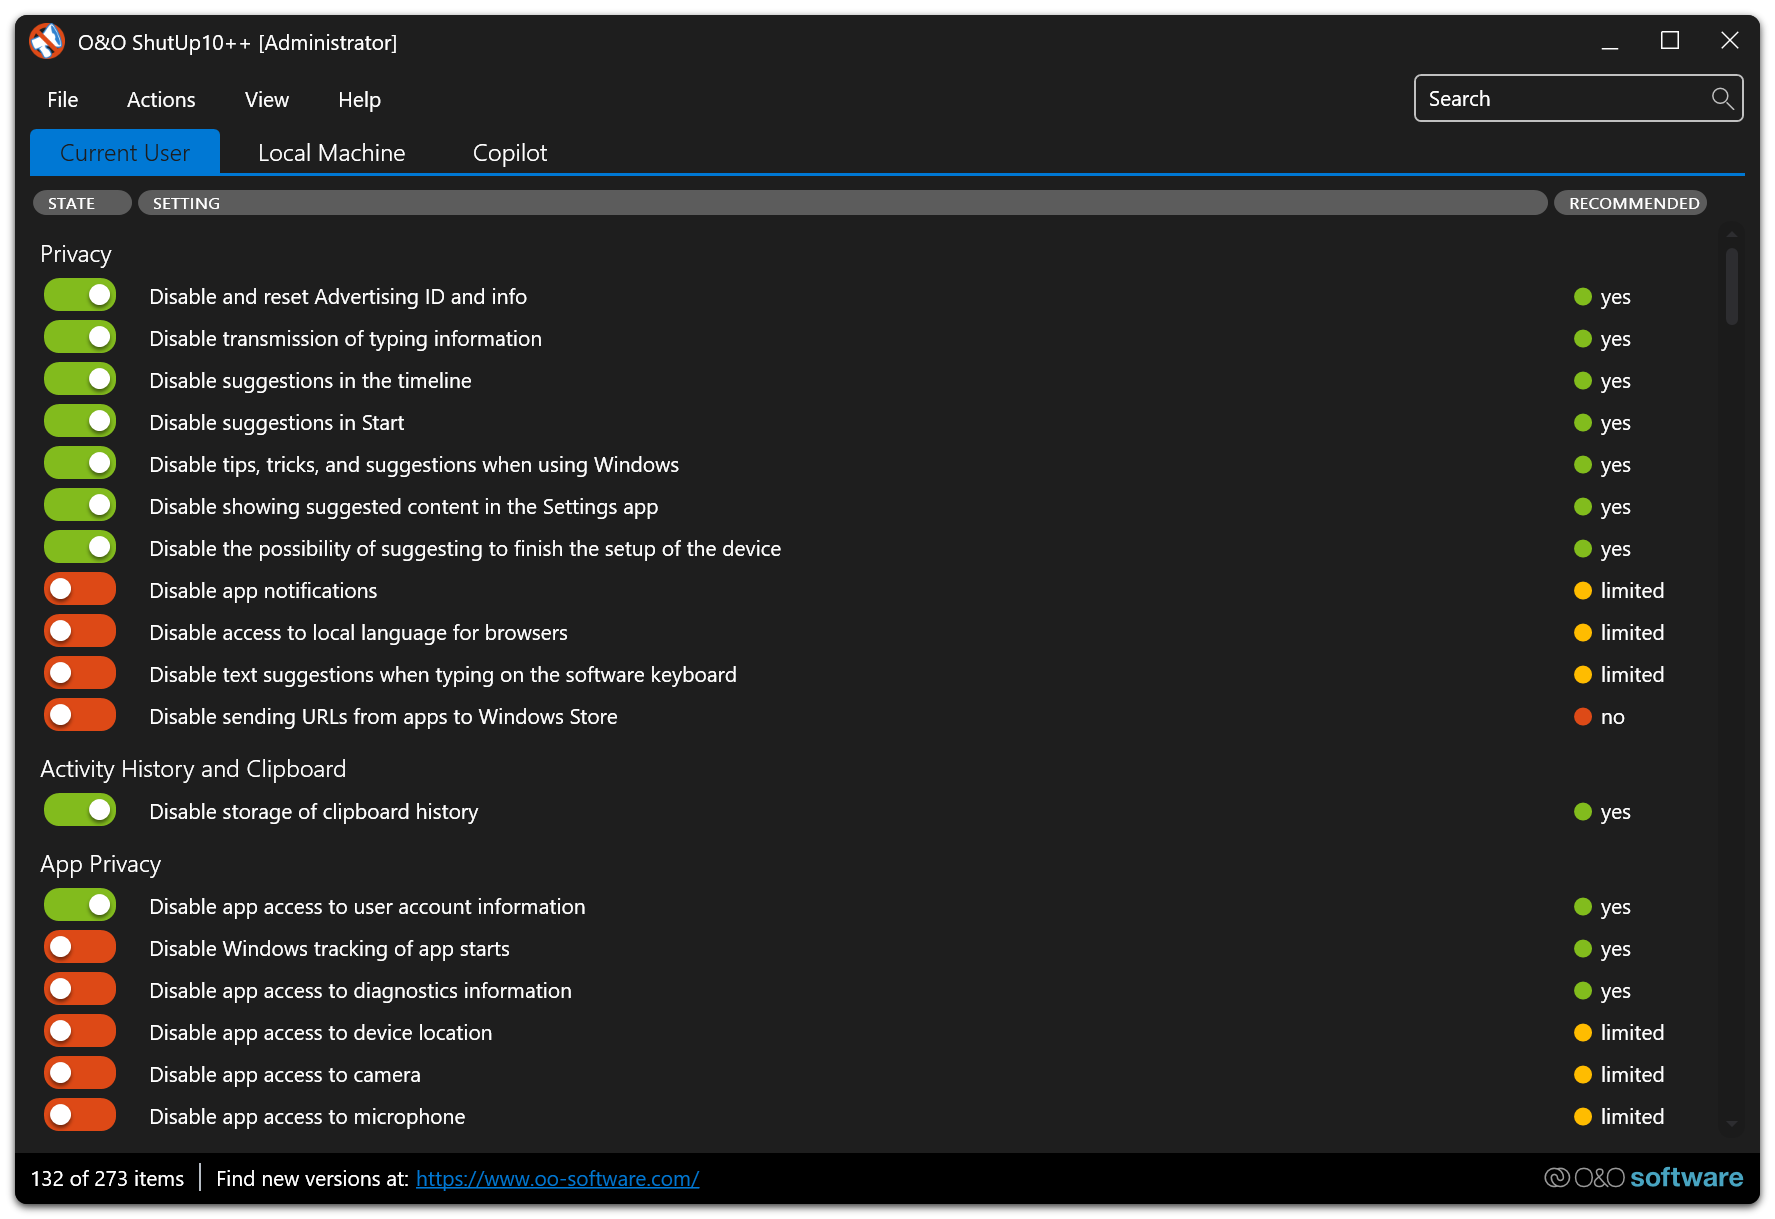Image resolution: width=1775 pixels, height=1219 pixels.
Task: Click the STATE column header
Action: (81, 202)
